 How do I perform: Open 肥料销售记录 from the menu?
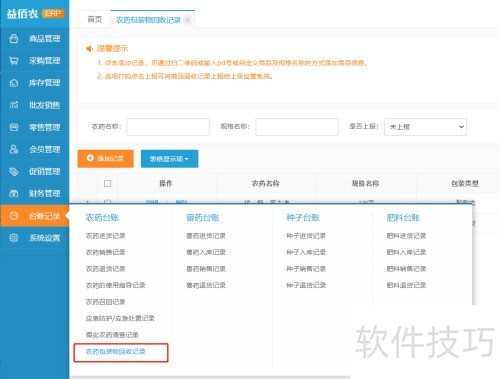click(406, 269)
